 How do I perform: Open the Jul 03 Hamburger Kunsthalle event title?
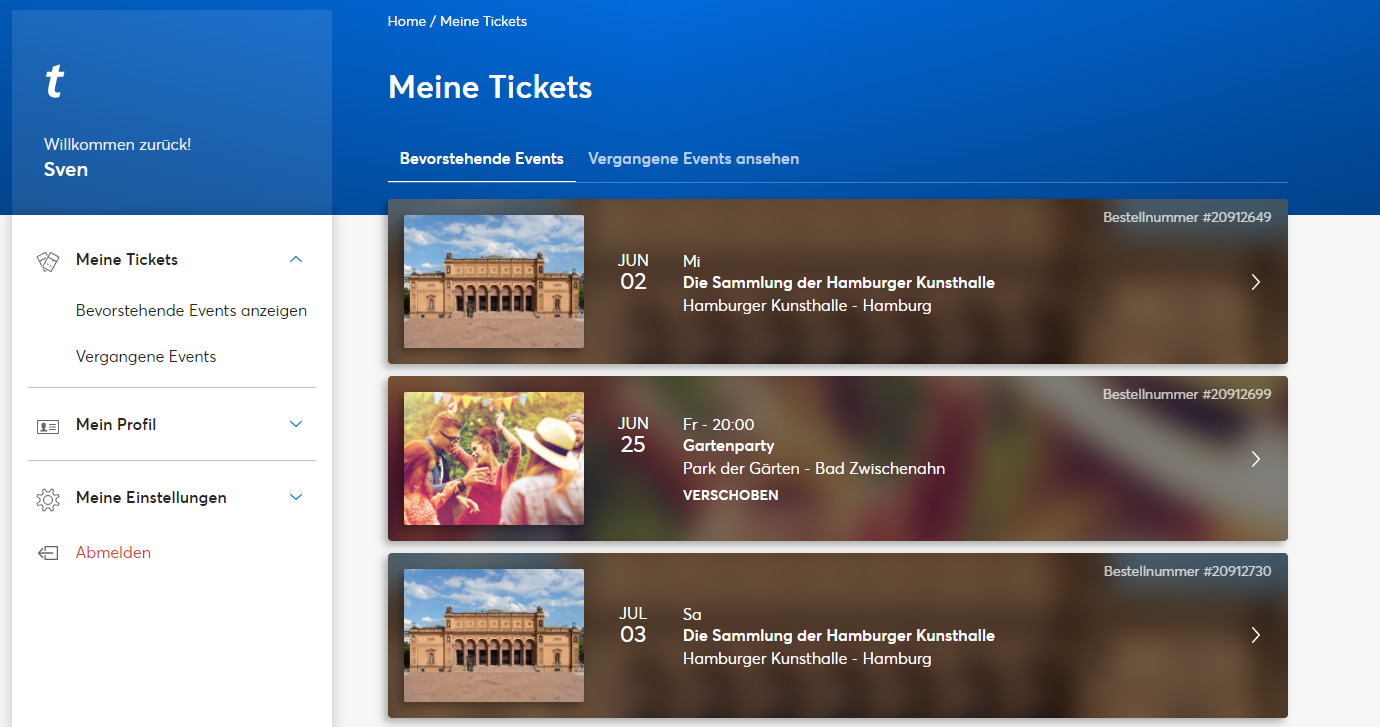pos(838,635)
